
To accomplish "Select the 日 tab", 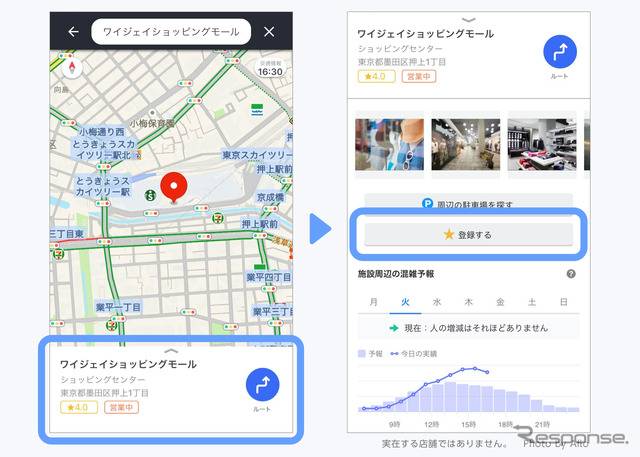I will pos(564,302).
